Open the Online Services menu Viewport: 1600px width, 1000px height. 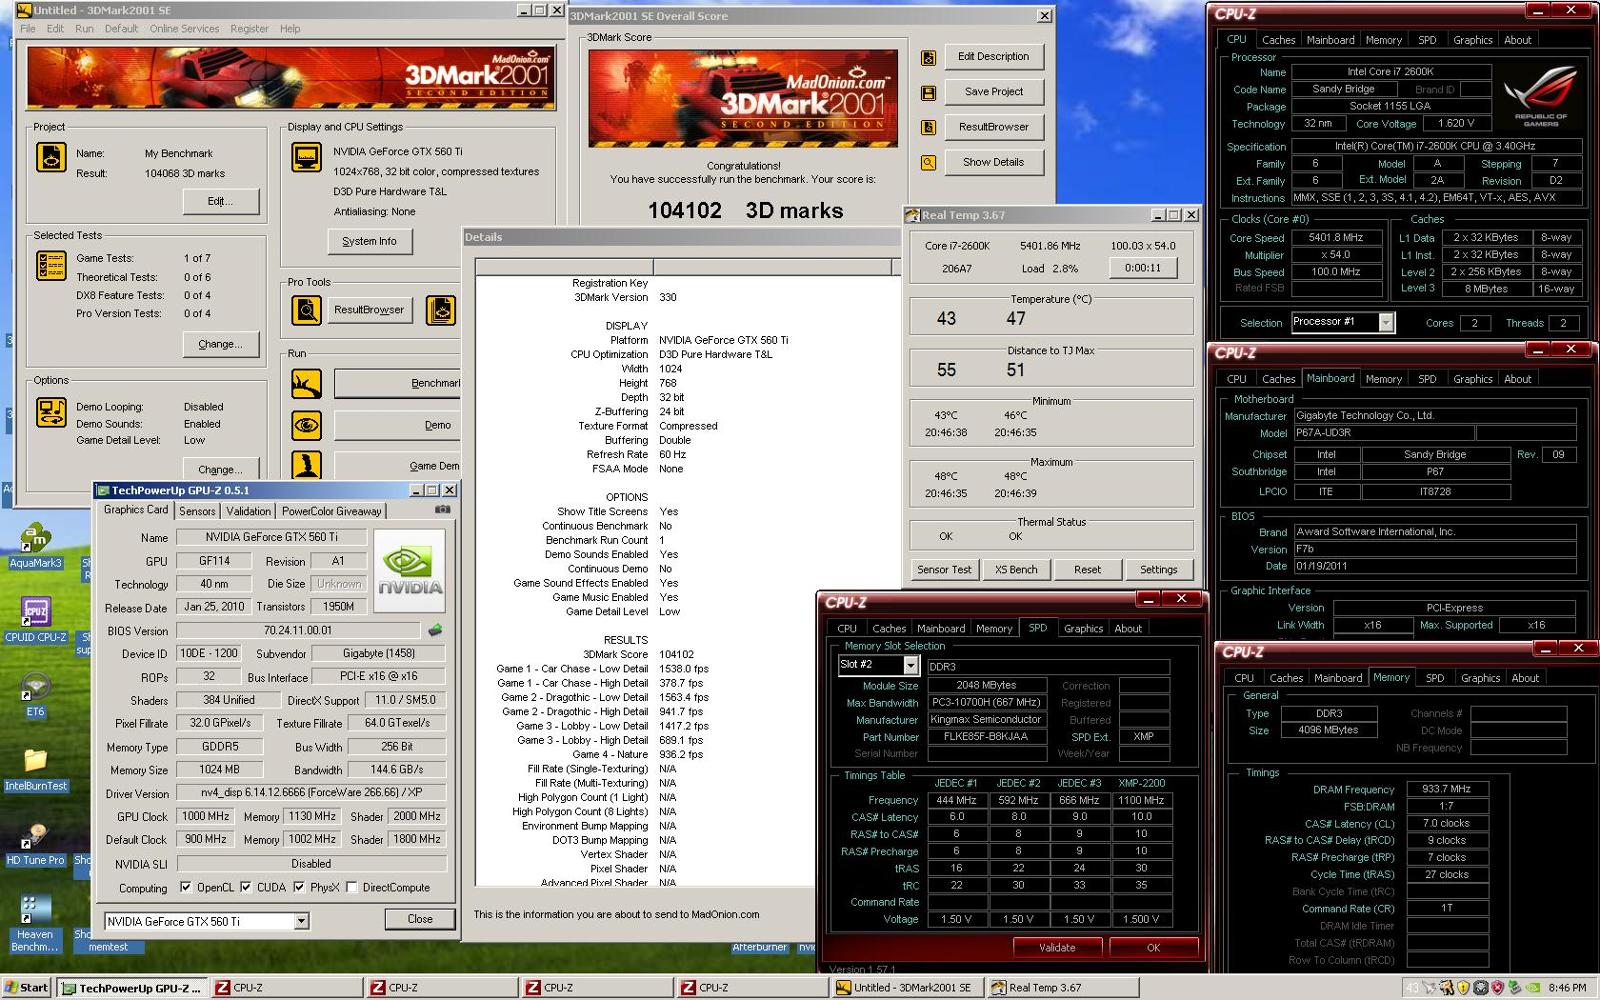184,29
